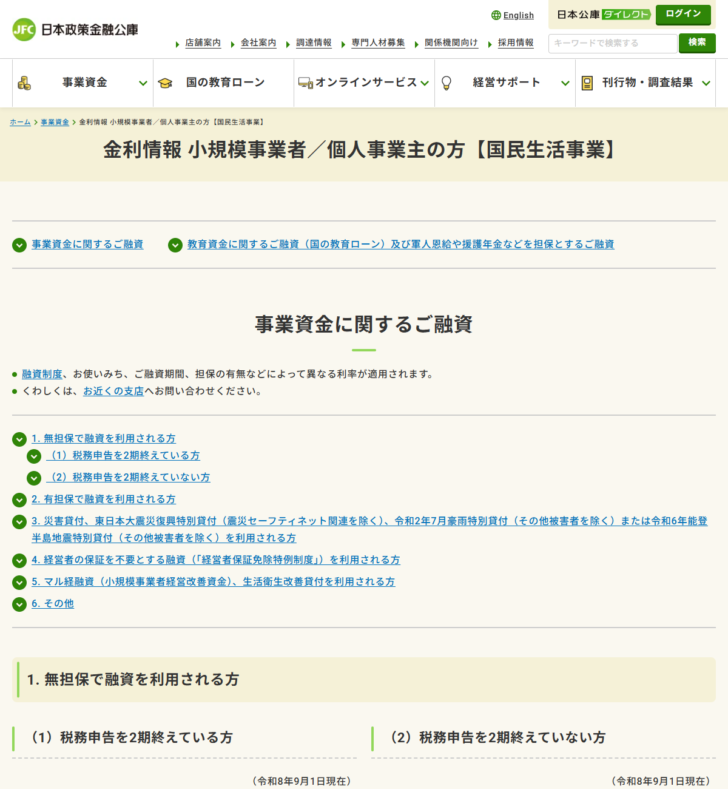Expand the オンラインサービス menu chevron

tap(425, 84)
